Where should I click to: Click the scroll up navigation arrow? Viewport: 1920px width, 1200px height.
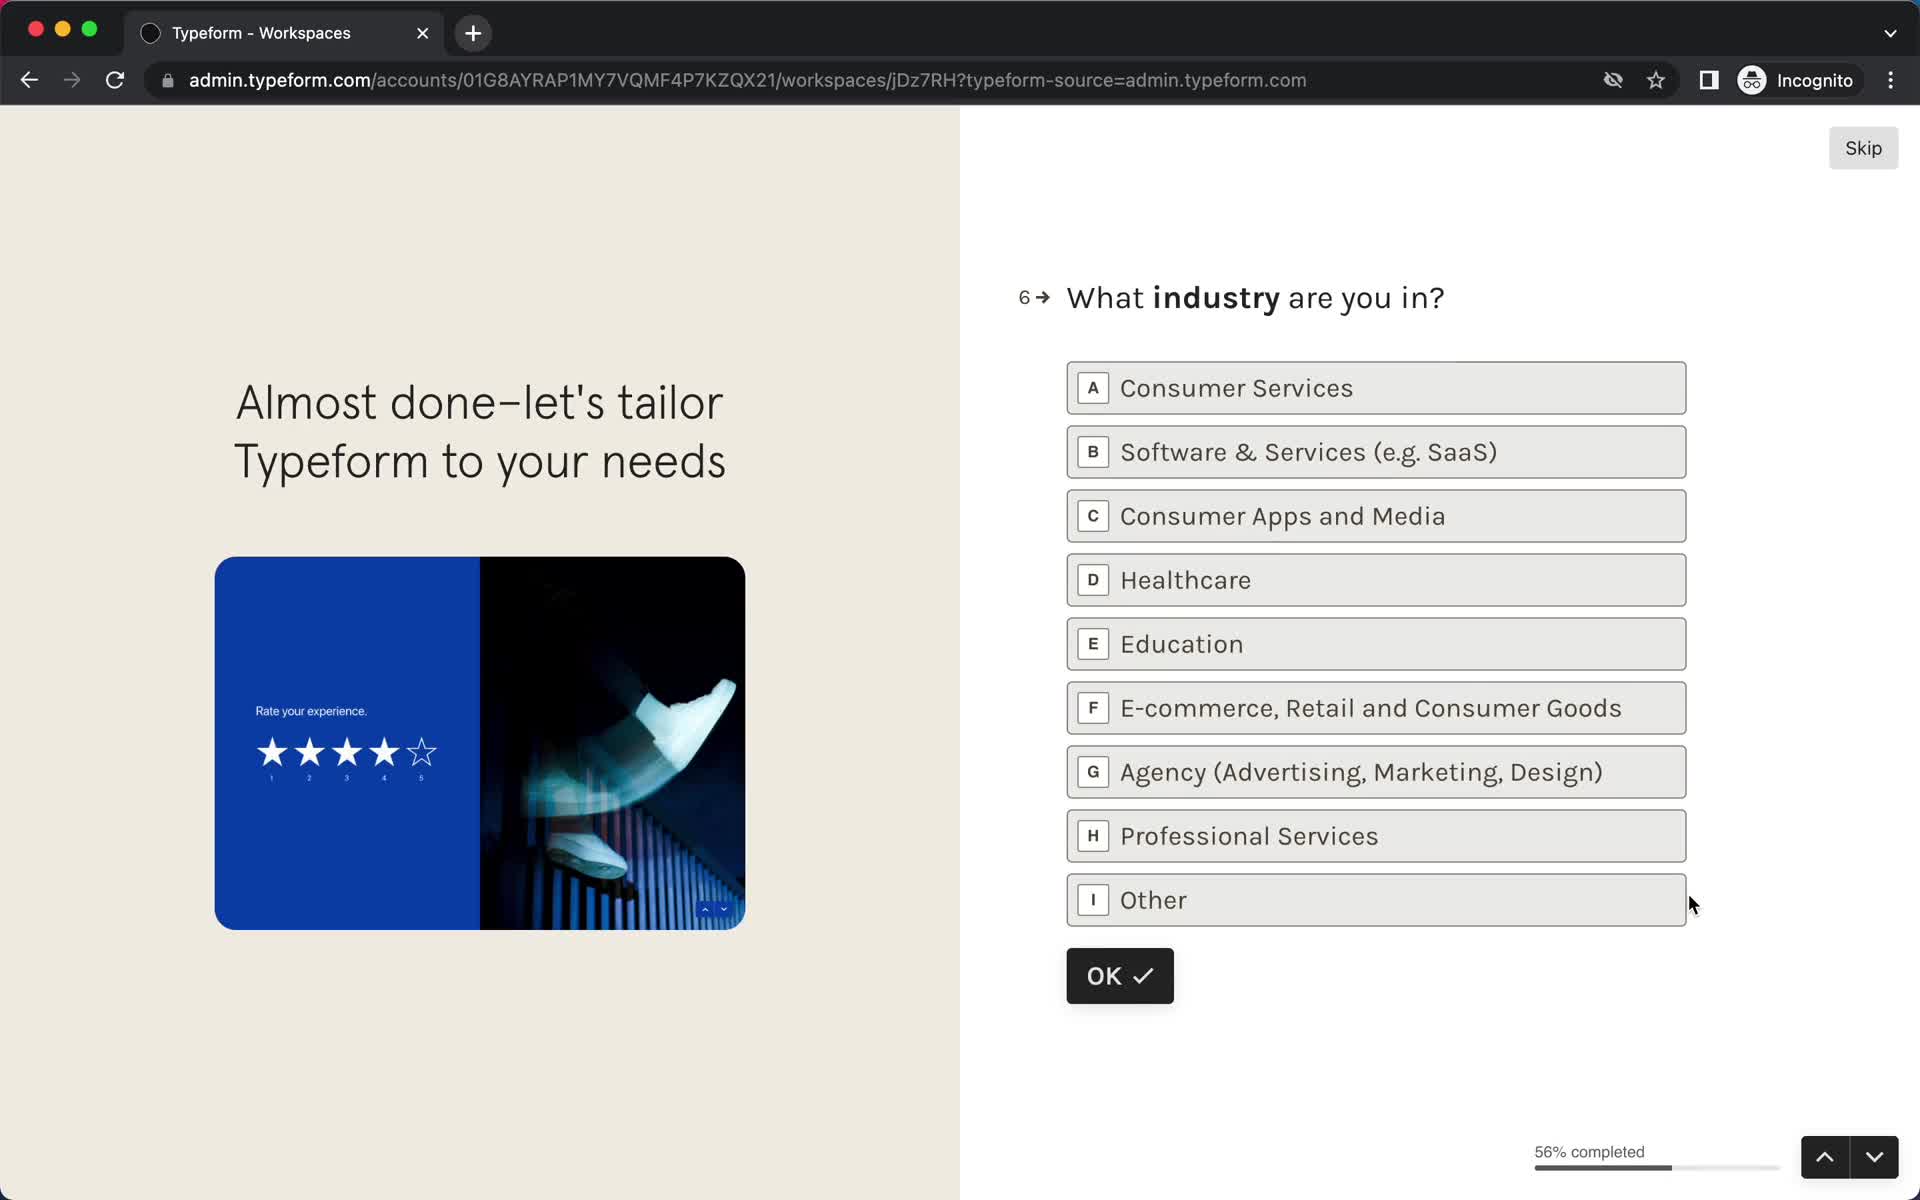point(1825,1157)
